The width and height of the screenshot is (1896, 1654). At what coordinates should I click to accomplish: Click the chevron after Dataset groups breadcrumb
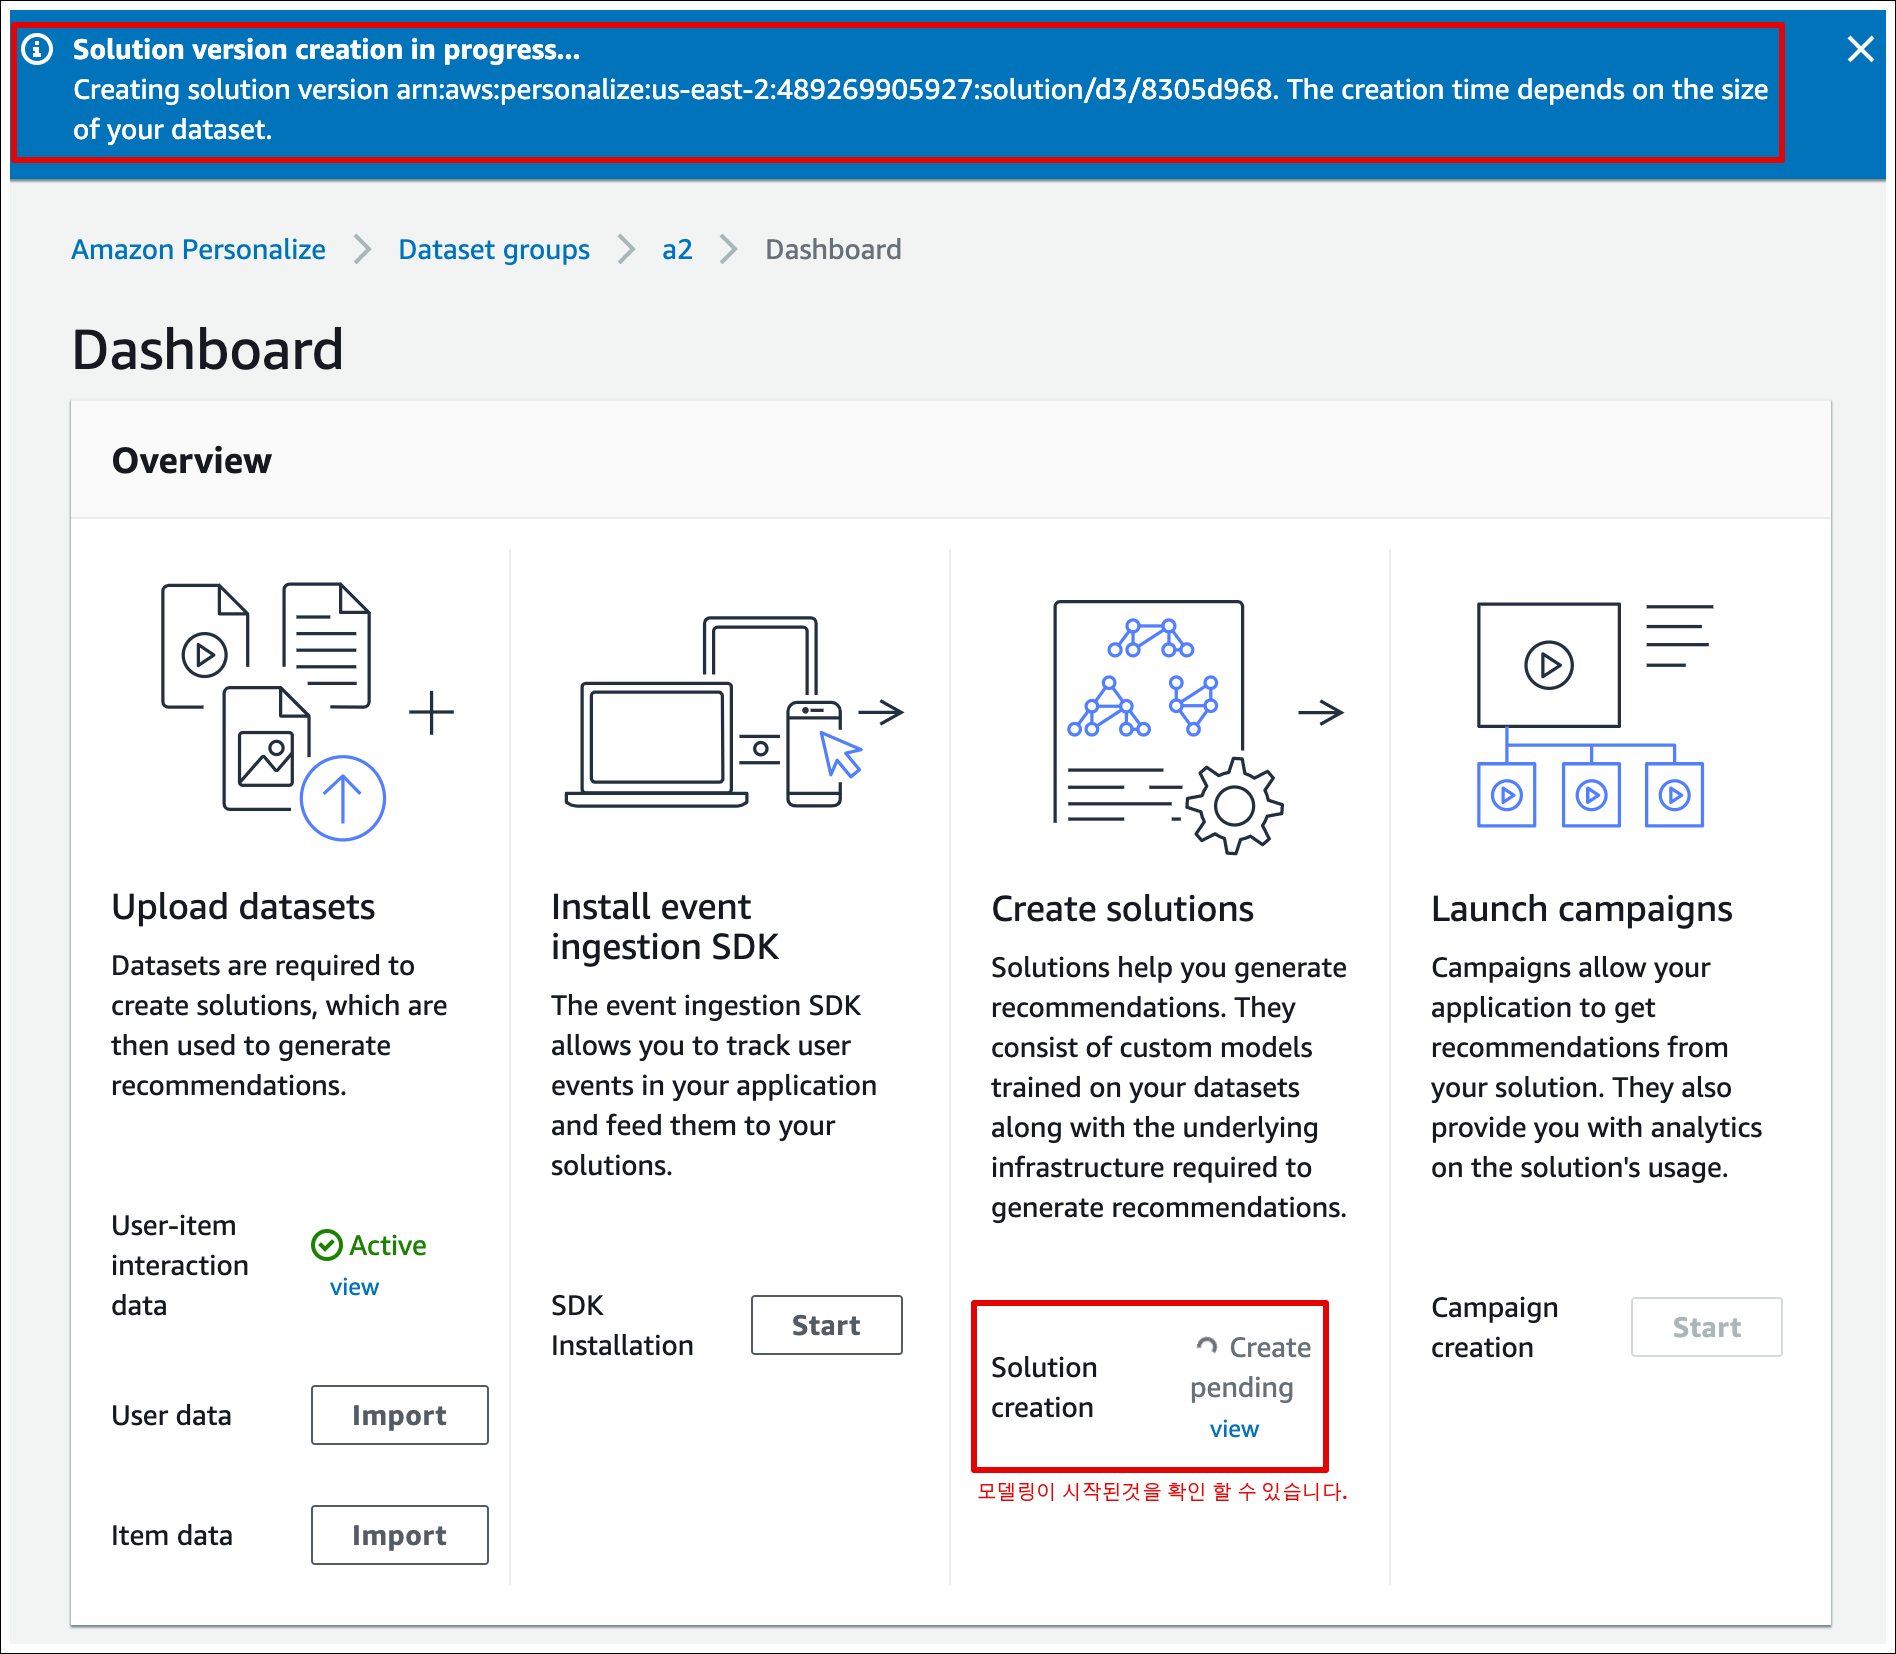626,249
